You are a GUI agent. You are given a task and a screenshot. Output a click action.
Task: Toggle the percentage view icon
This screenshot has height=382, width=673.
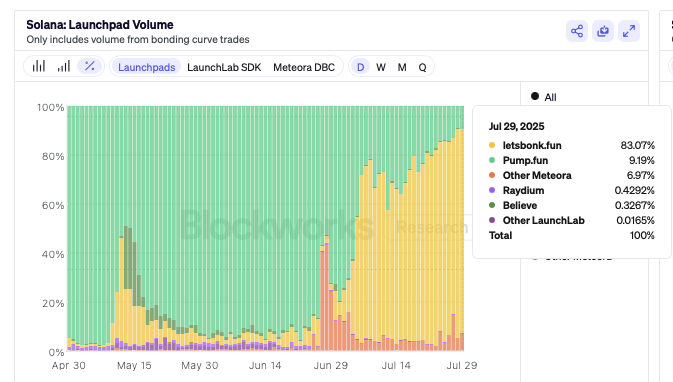[x=89, y=67]
